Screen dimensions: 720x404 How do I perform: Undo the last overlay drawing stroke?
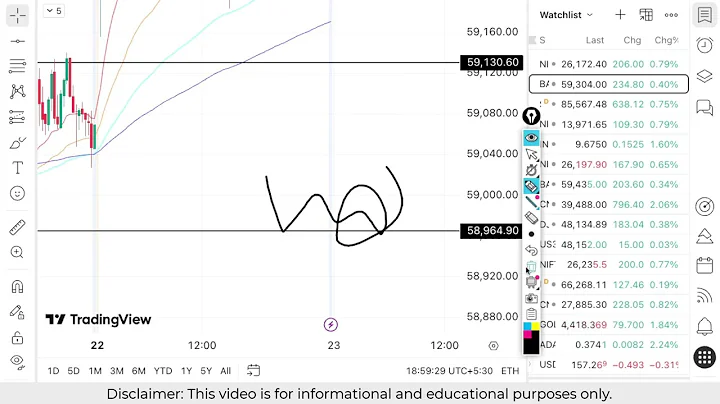[531, 250]
